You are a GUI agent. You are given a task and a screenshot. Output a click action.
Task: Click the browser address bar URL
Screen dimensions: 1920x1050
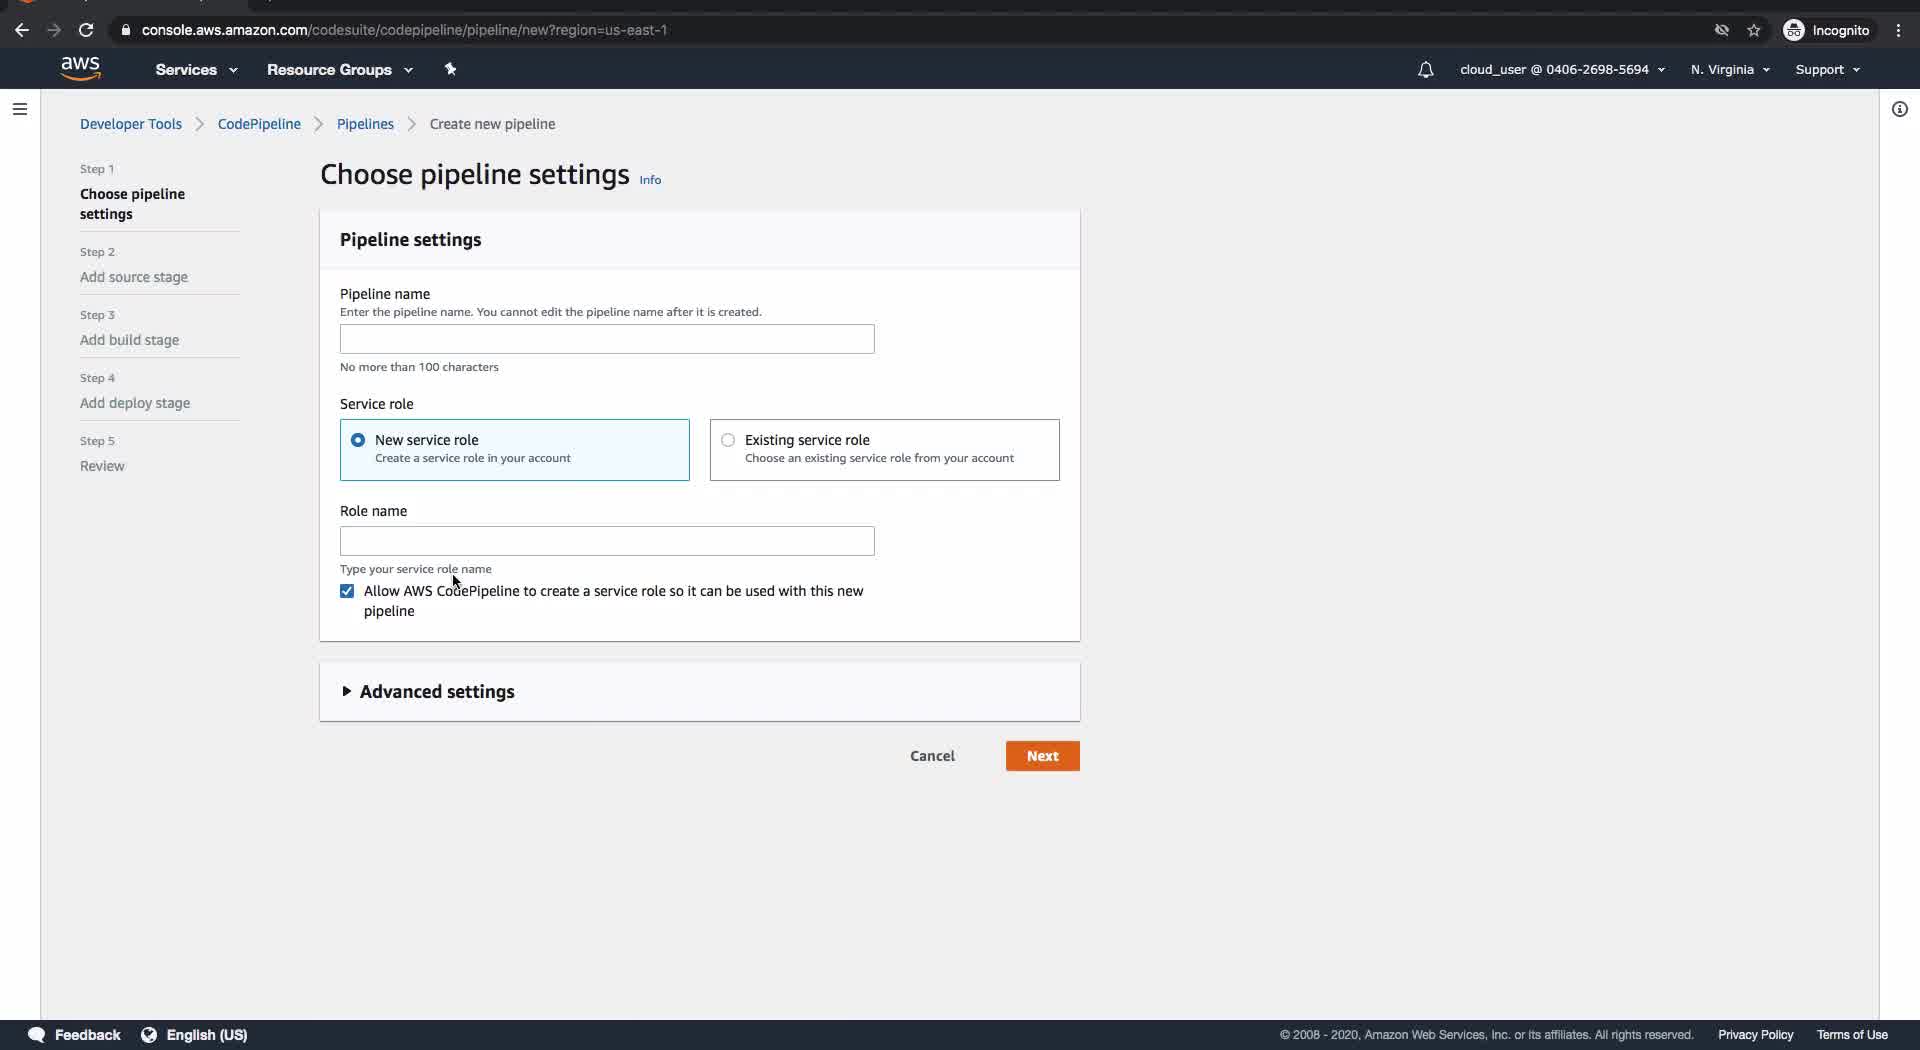coord(404,30)
